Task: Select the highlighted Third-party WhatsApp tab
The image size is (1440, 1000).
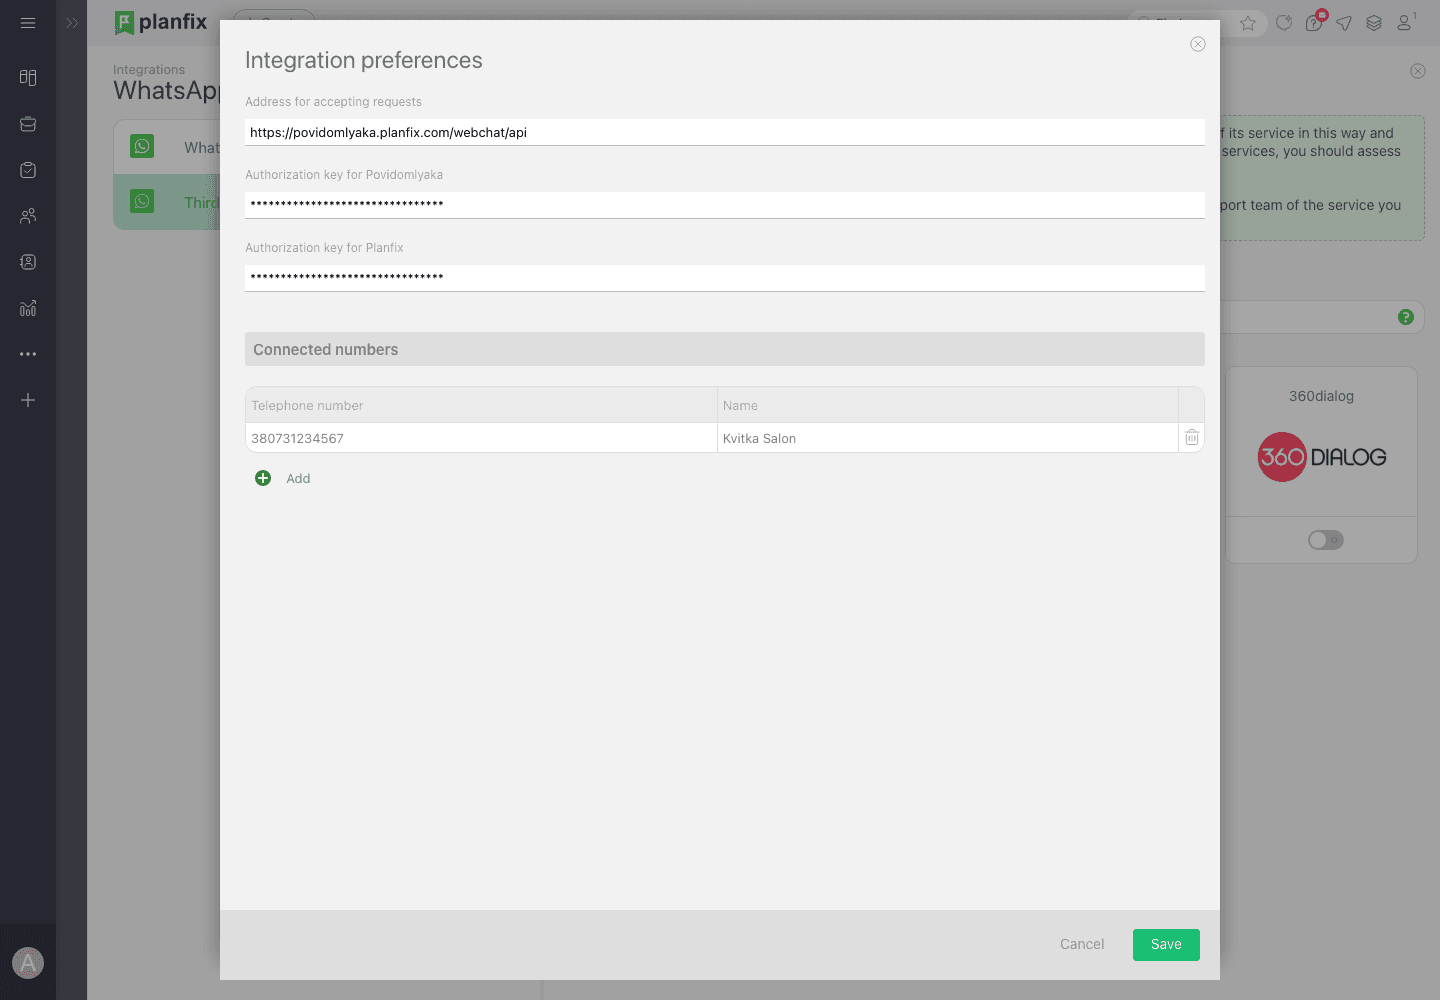Action: coord(167,202)
